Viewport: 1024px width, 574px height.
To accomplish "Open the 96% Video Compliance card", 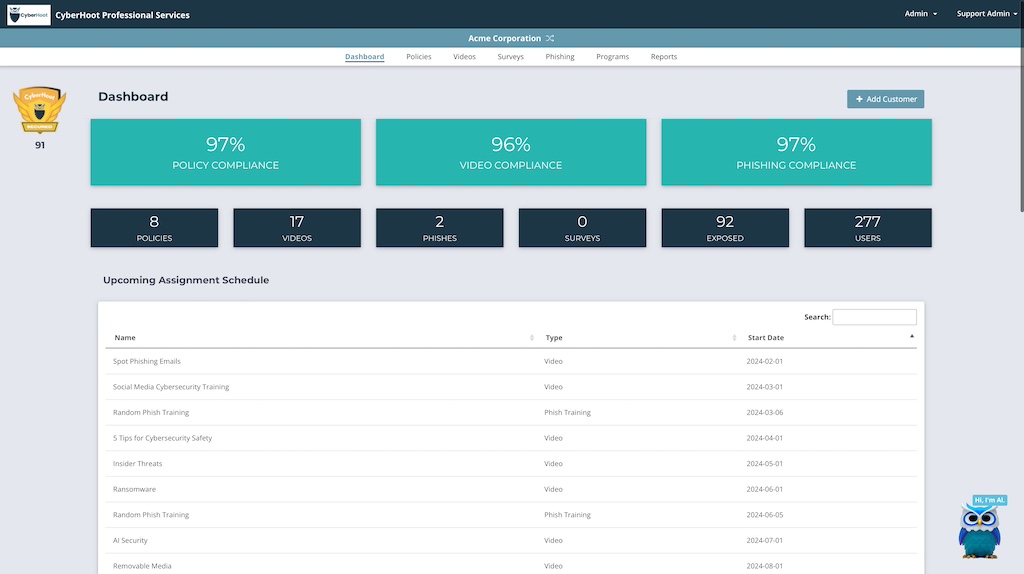I will [x=511, y=152].
